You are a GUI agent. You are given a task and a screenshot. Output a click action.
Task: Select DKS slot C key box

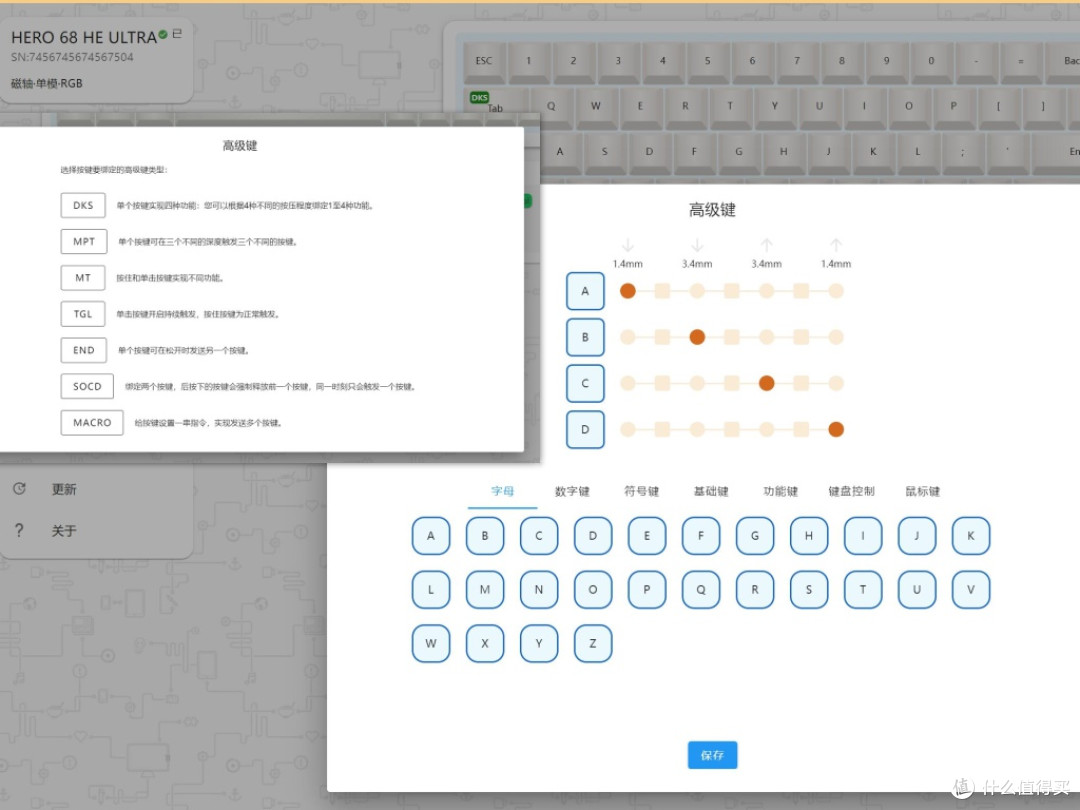[x=585, y=383]
